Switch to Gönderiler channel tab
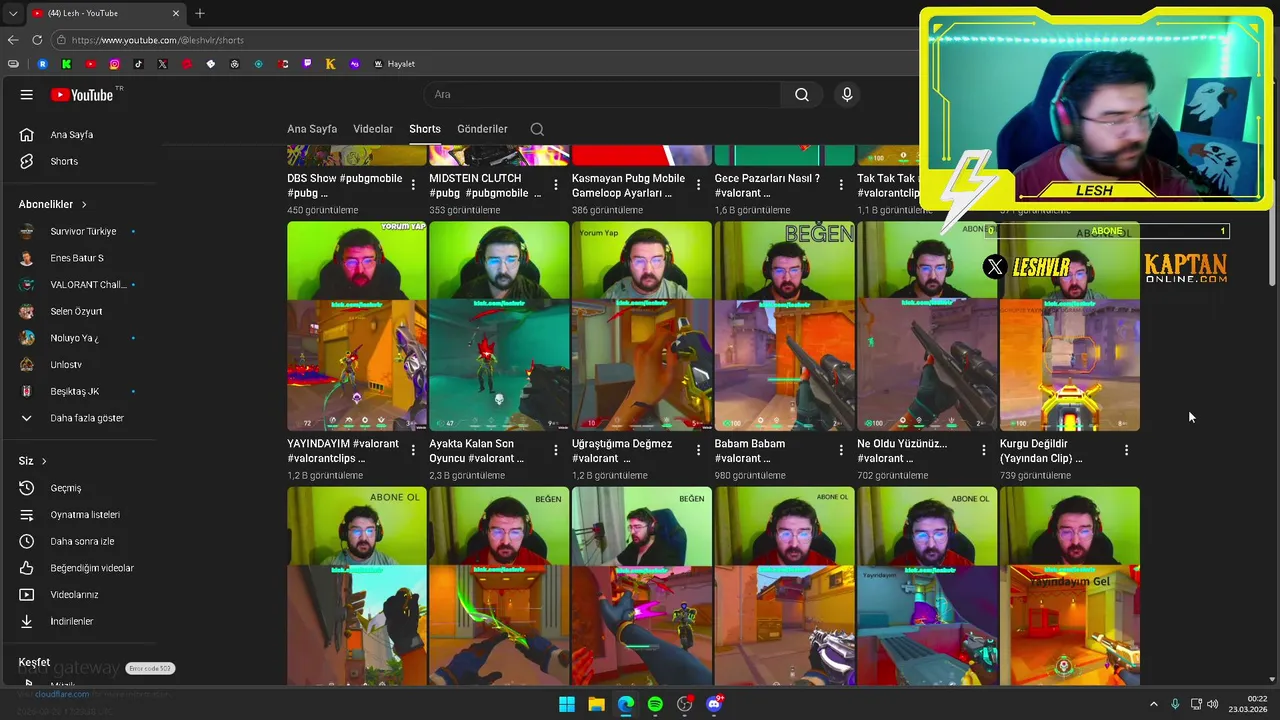Screen dimensions: 1280x720 point(482,129)
